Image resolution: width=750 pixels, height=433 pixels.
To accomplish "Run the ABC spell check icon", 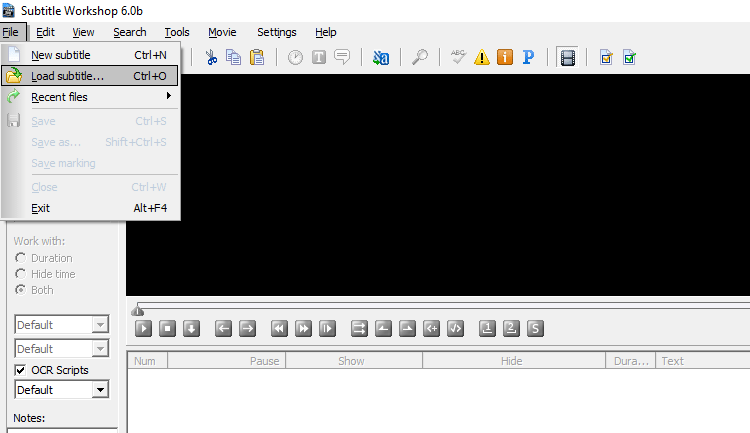I will tap(458, 57).
